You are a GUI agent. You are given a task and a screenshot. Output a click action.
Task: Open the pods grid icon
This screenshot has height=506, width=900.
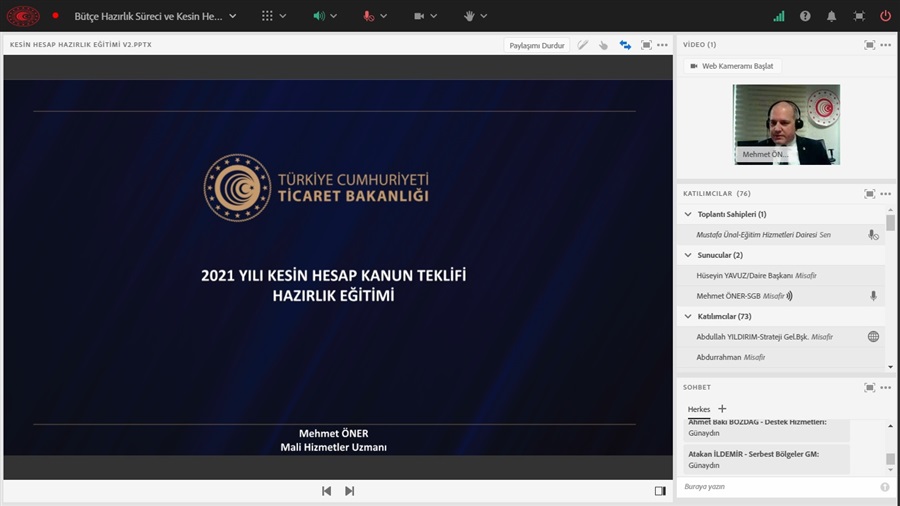click(267, 16)
